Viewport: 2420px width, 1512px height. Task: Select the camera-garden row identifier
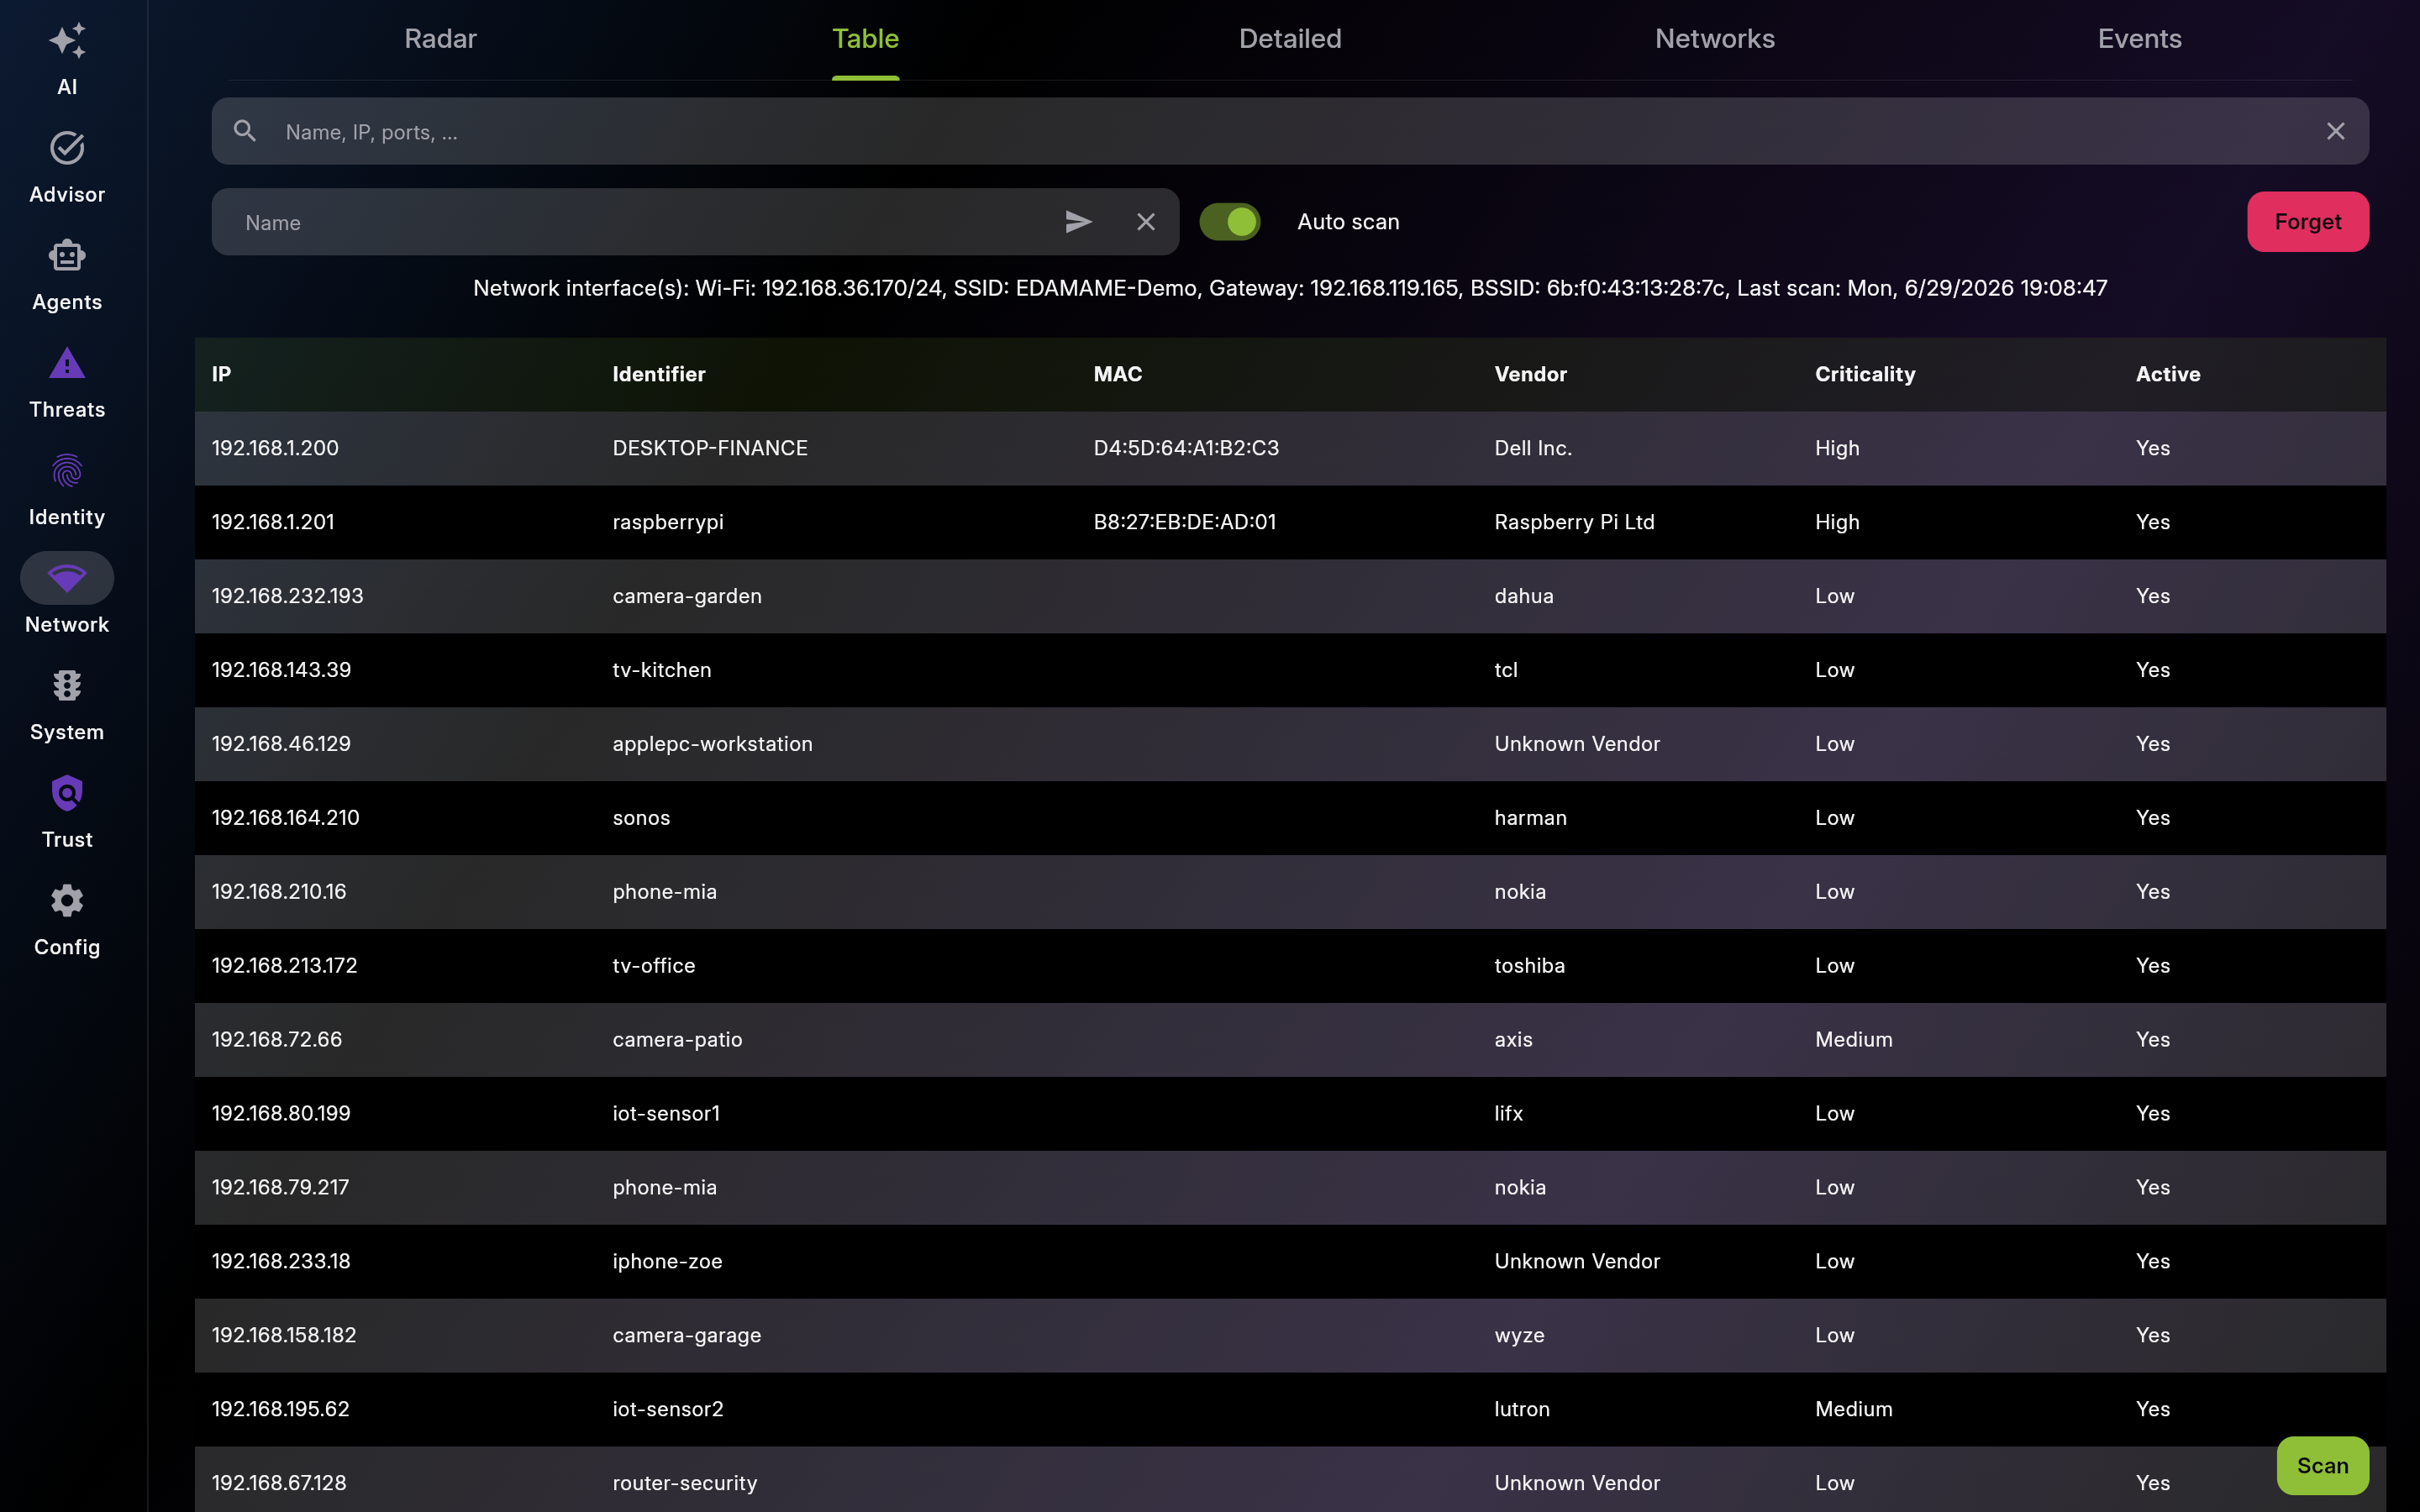click(x=687, y=596)
